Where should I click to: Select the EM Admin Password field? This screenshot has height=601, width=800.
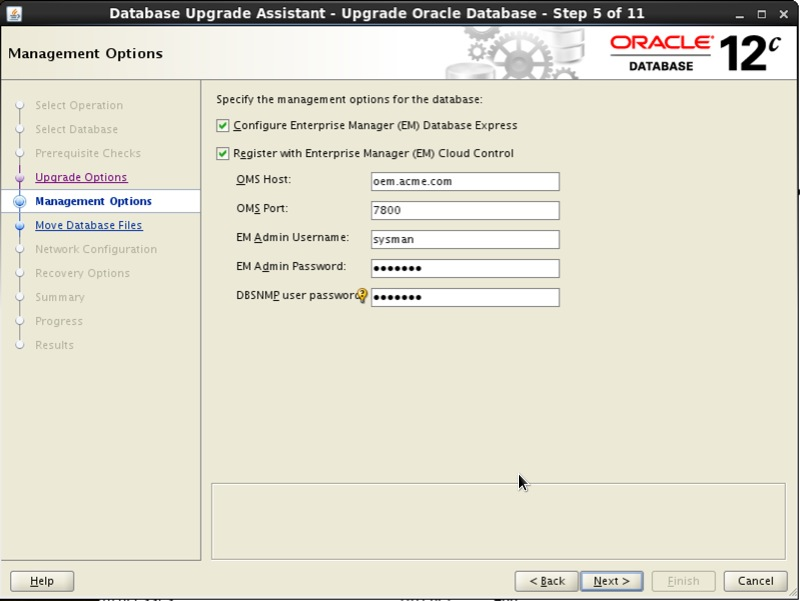point(465,268)
